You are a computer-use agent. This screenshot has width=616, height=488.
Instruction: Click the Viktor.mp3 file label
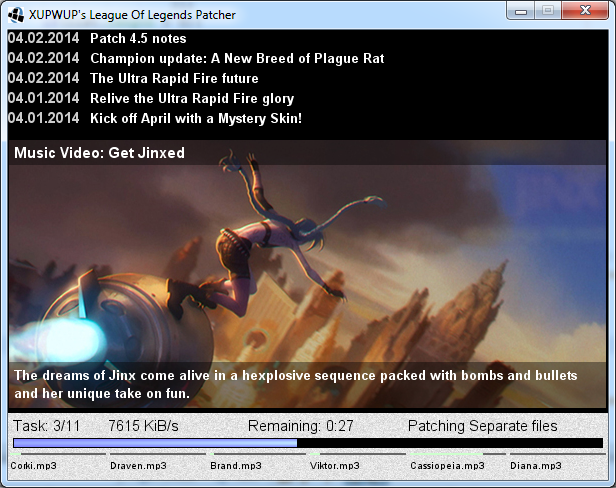coord(335,466)
